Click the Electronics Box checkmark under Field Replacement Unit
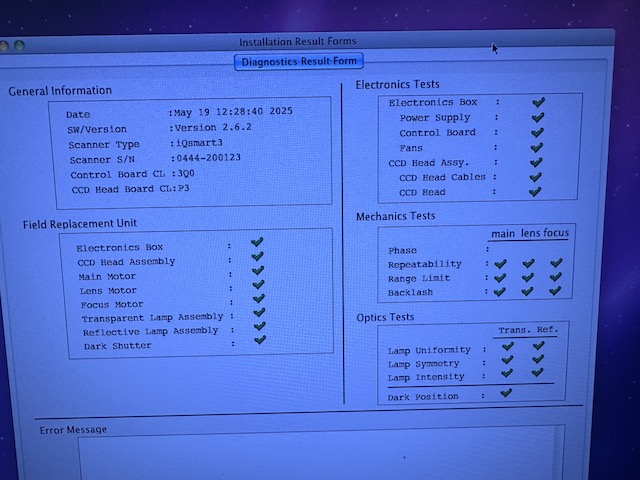The height and width of the screenshot is (480, 640). (258, 243)
